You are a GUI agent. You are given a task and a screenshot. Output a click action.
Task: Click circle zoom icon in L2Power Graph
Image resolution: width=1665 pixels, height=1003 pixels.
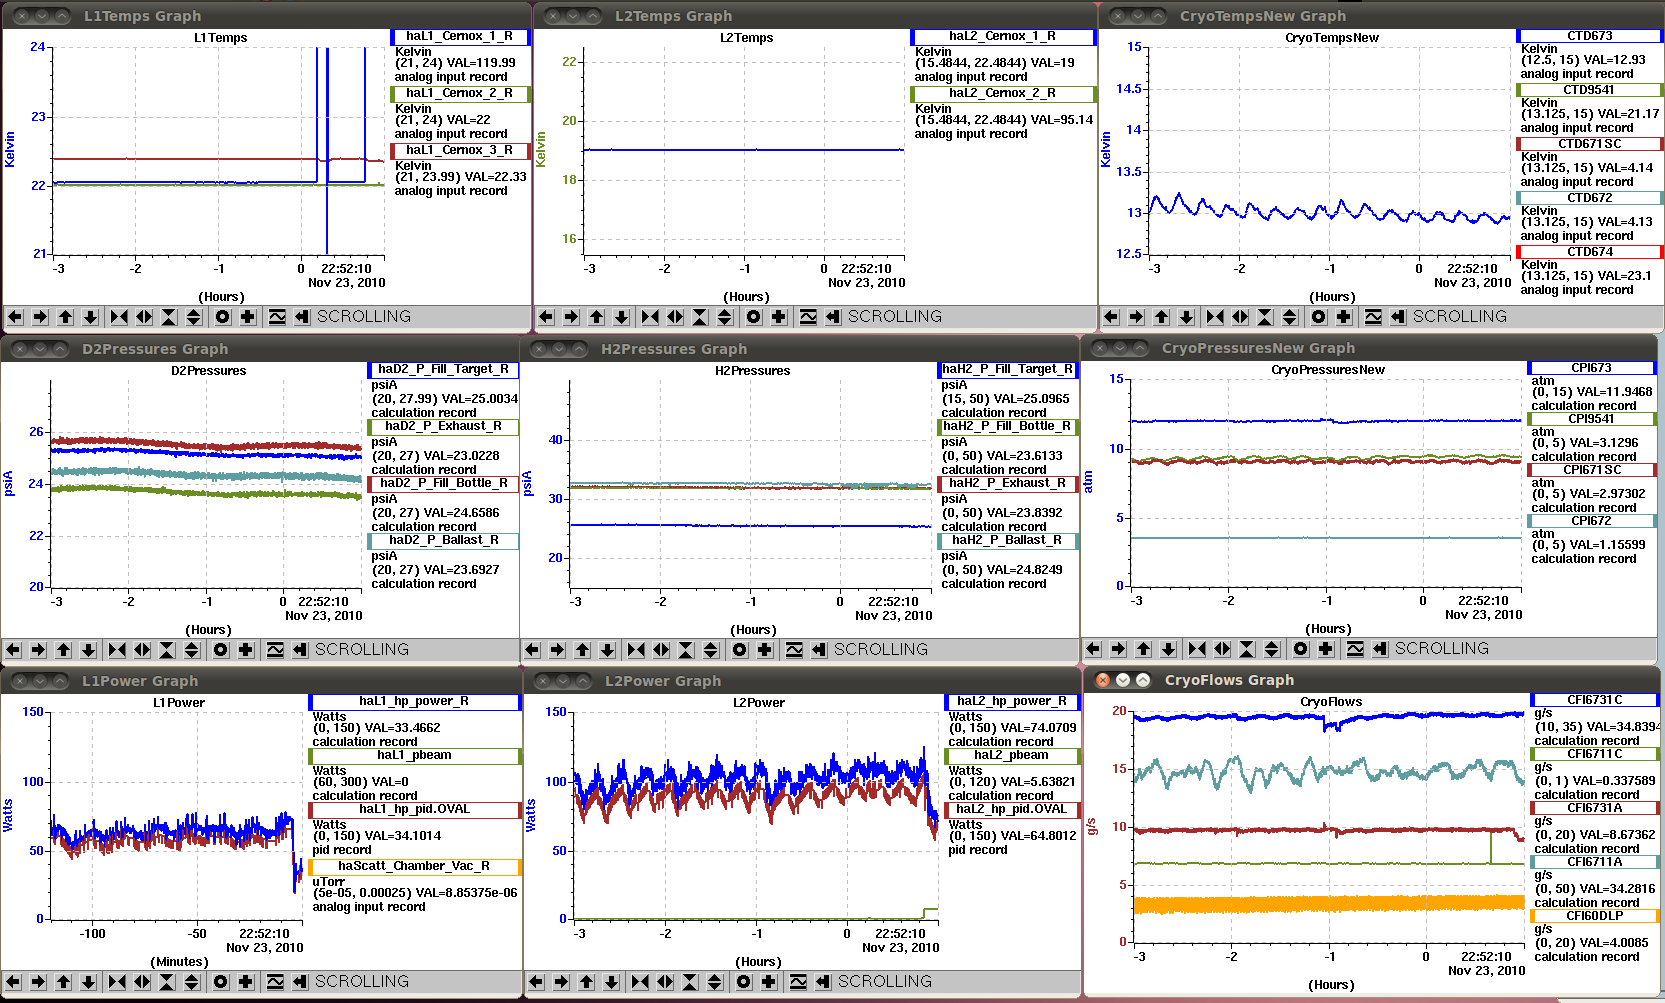tap(744, 982)
